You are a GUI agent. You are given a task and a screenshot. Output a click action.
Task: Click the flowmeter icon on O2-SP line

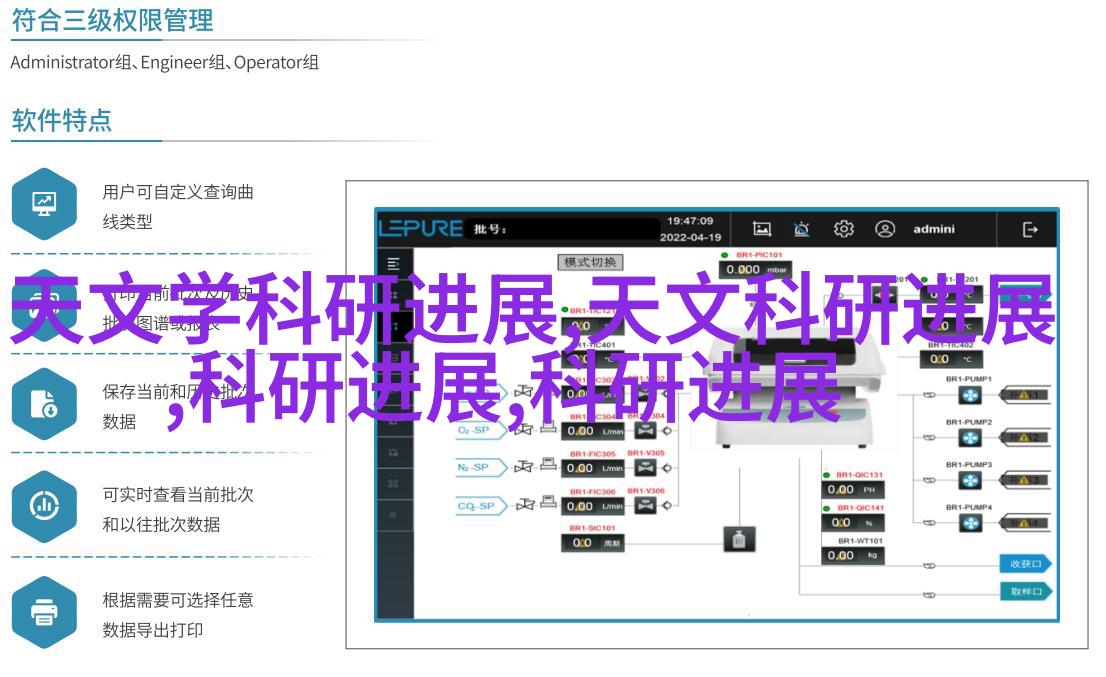[548, 427]
